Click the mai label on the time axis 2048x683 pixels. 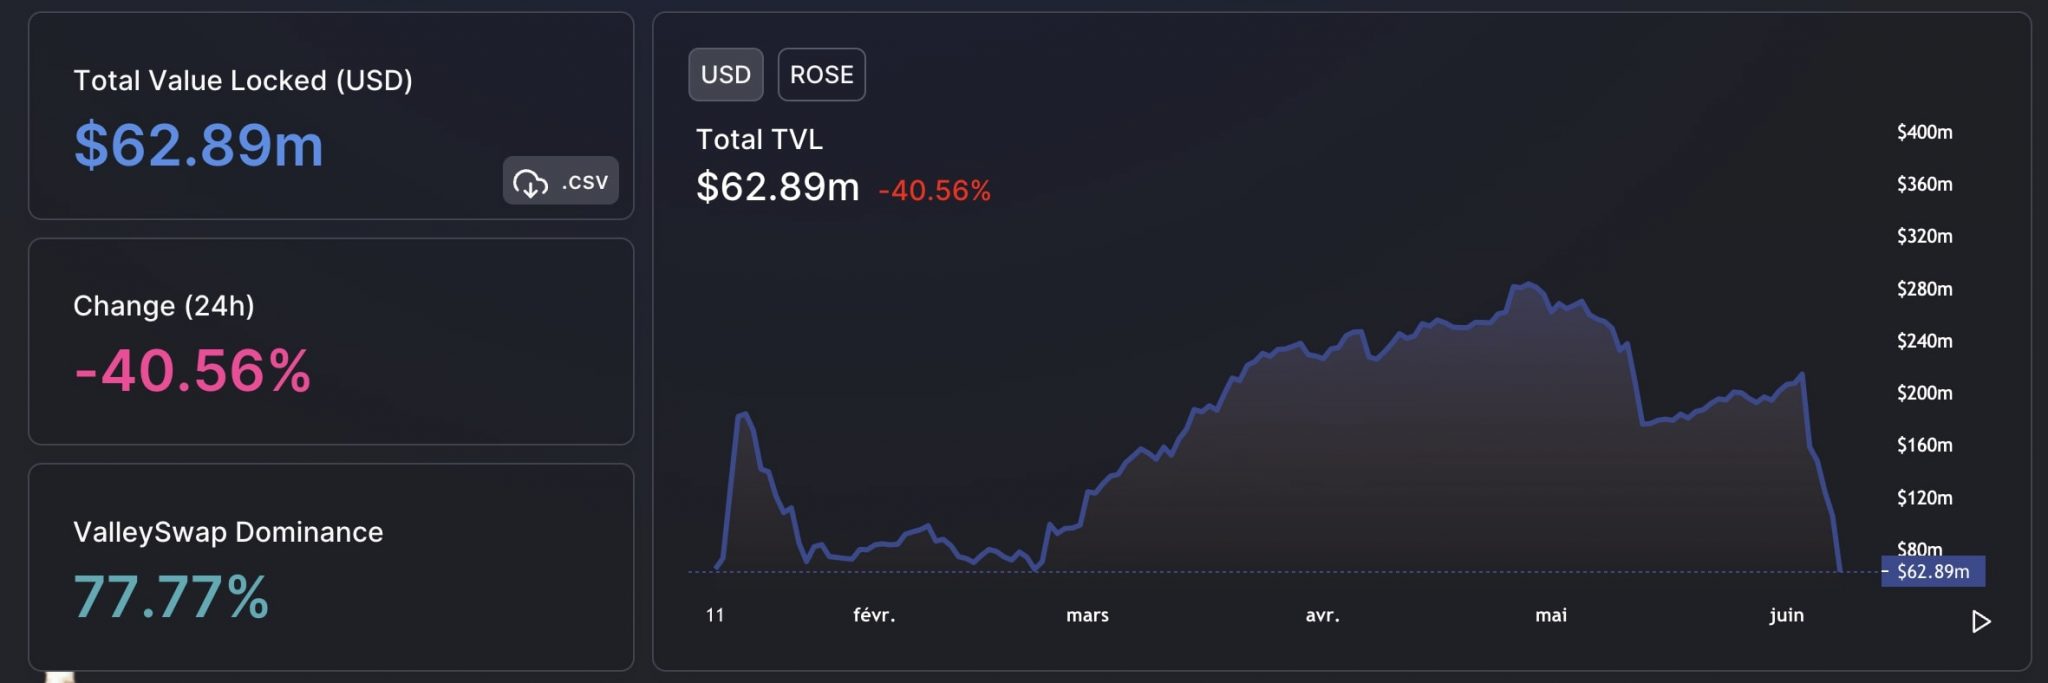1551,615
